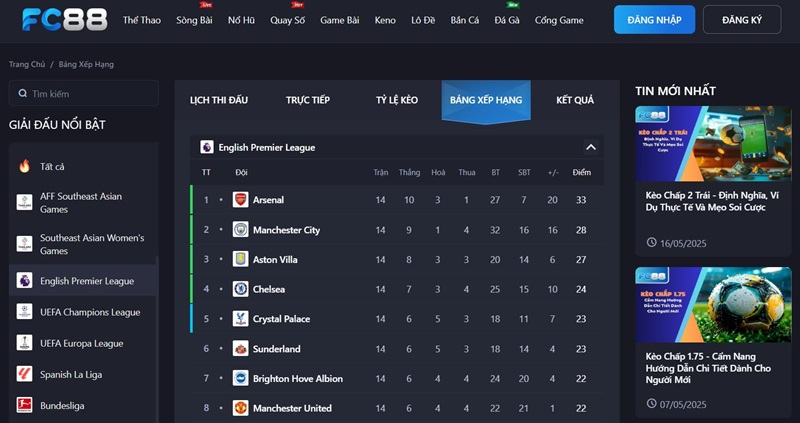Screen dimensions: 800x423
Task: Select the Kết Quả tab
Action: (575, 100)
